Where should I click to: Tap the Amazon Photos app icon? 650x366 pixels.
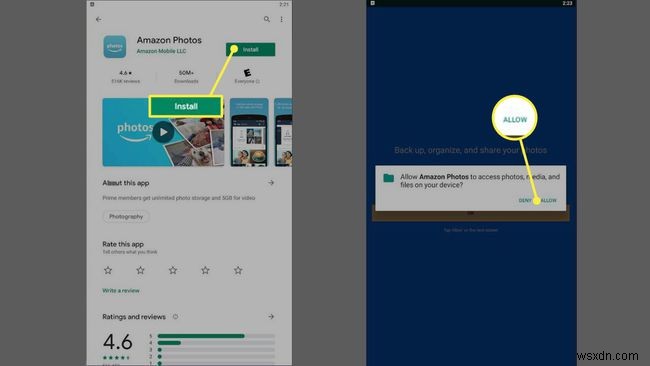click(115, 47)
